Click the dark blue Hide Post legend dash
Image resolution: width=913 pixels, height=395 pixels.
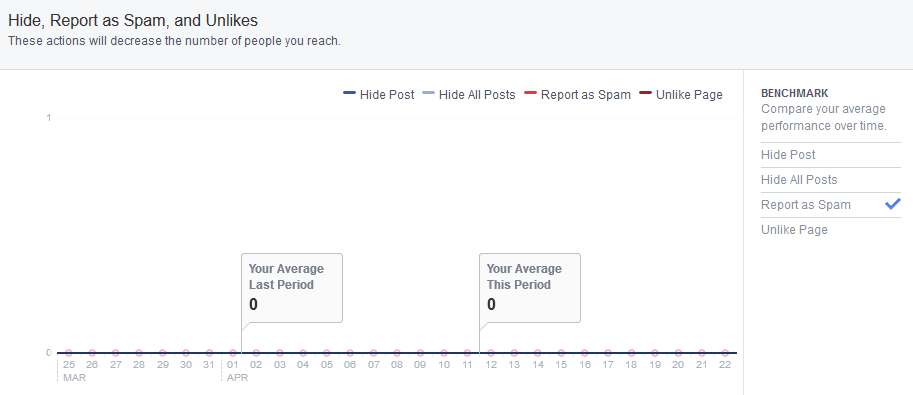pyautogui.click(x=349, y=93)
